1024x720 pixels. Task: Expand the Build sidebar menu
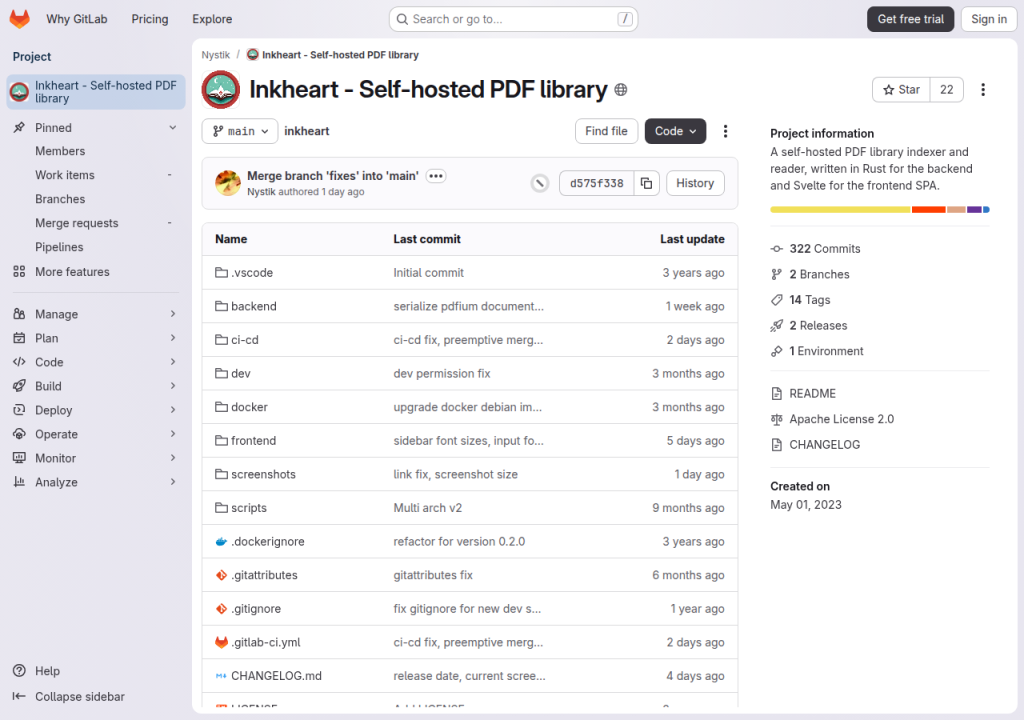(95, 386)
